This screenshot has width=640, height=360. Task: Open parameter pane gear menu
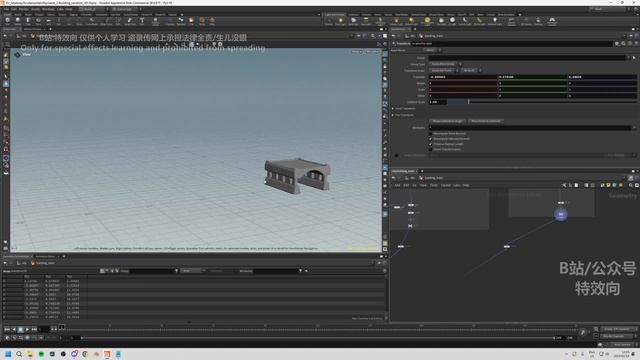click(617, 43)
